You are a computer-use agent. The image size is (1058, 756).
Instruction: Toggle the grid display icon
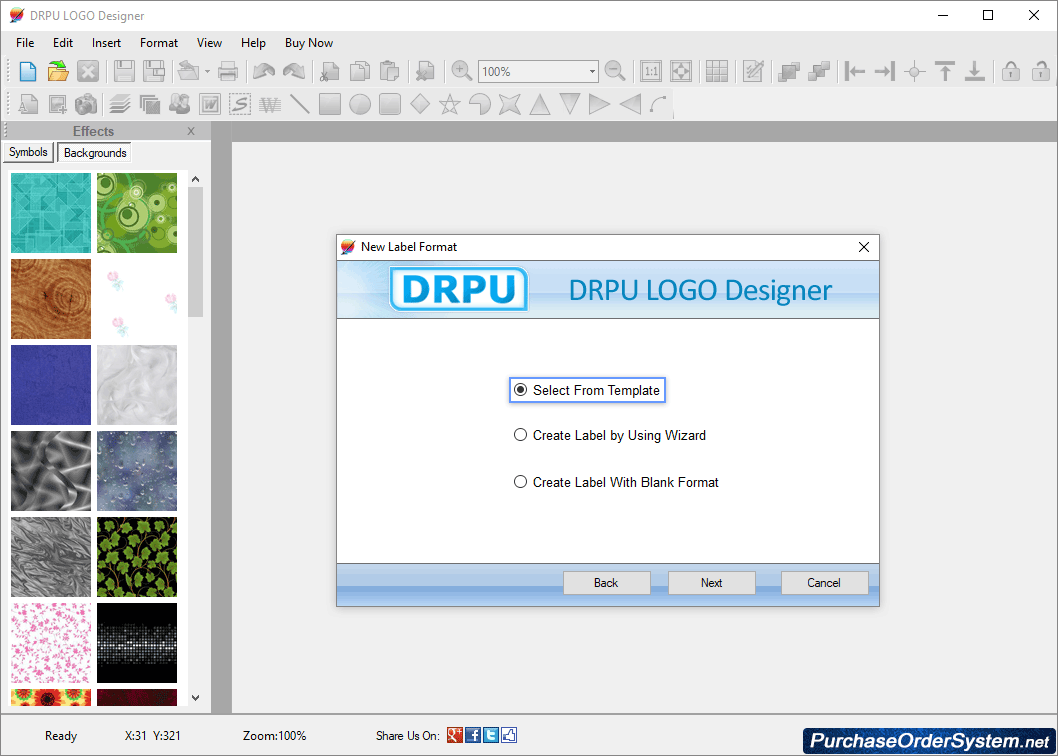pos(717,71)
